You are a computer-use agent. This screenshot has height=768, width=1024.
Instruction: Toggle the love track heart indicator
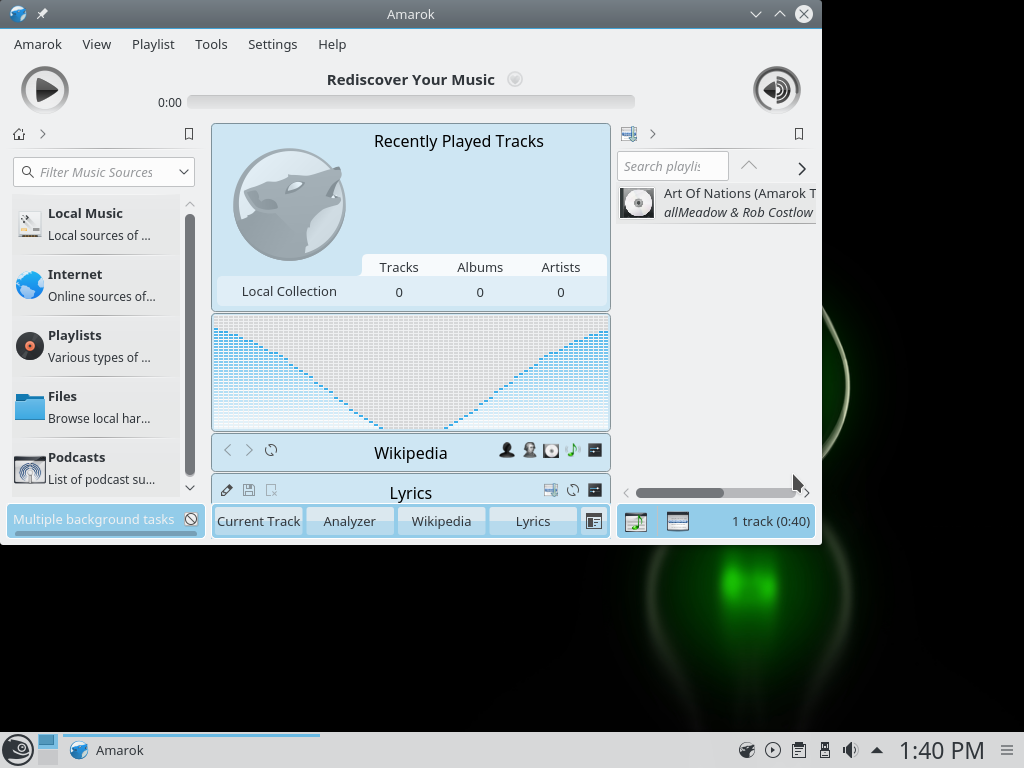(x=515, y=80)
